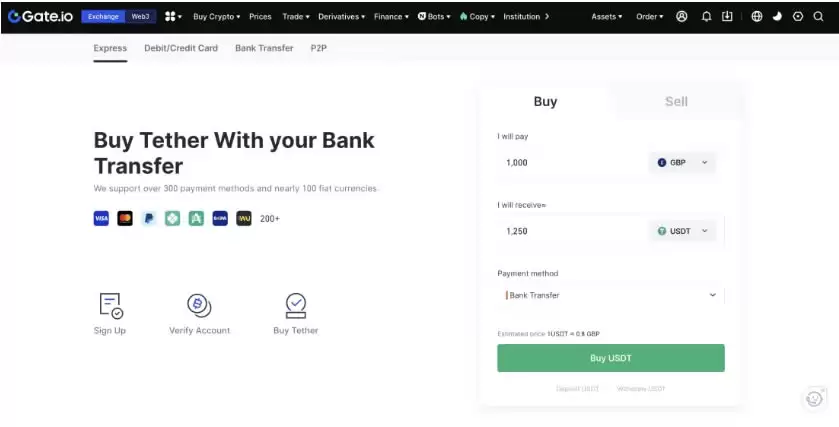This screenshot has height=427, width=839.
Task: Toggle dark mode moon icon
Action: [777, 16]
